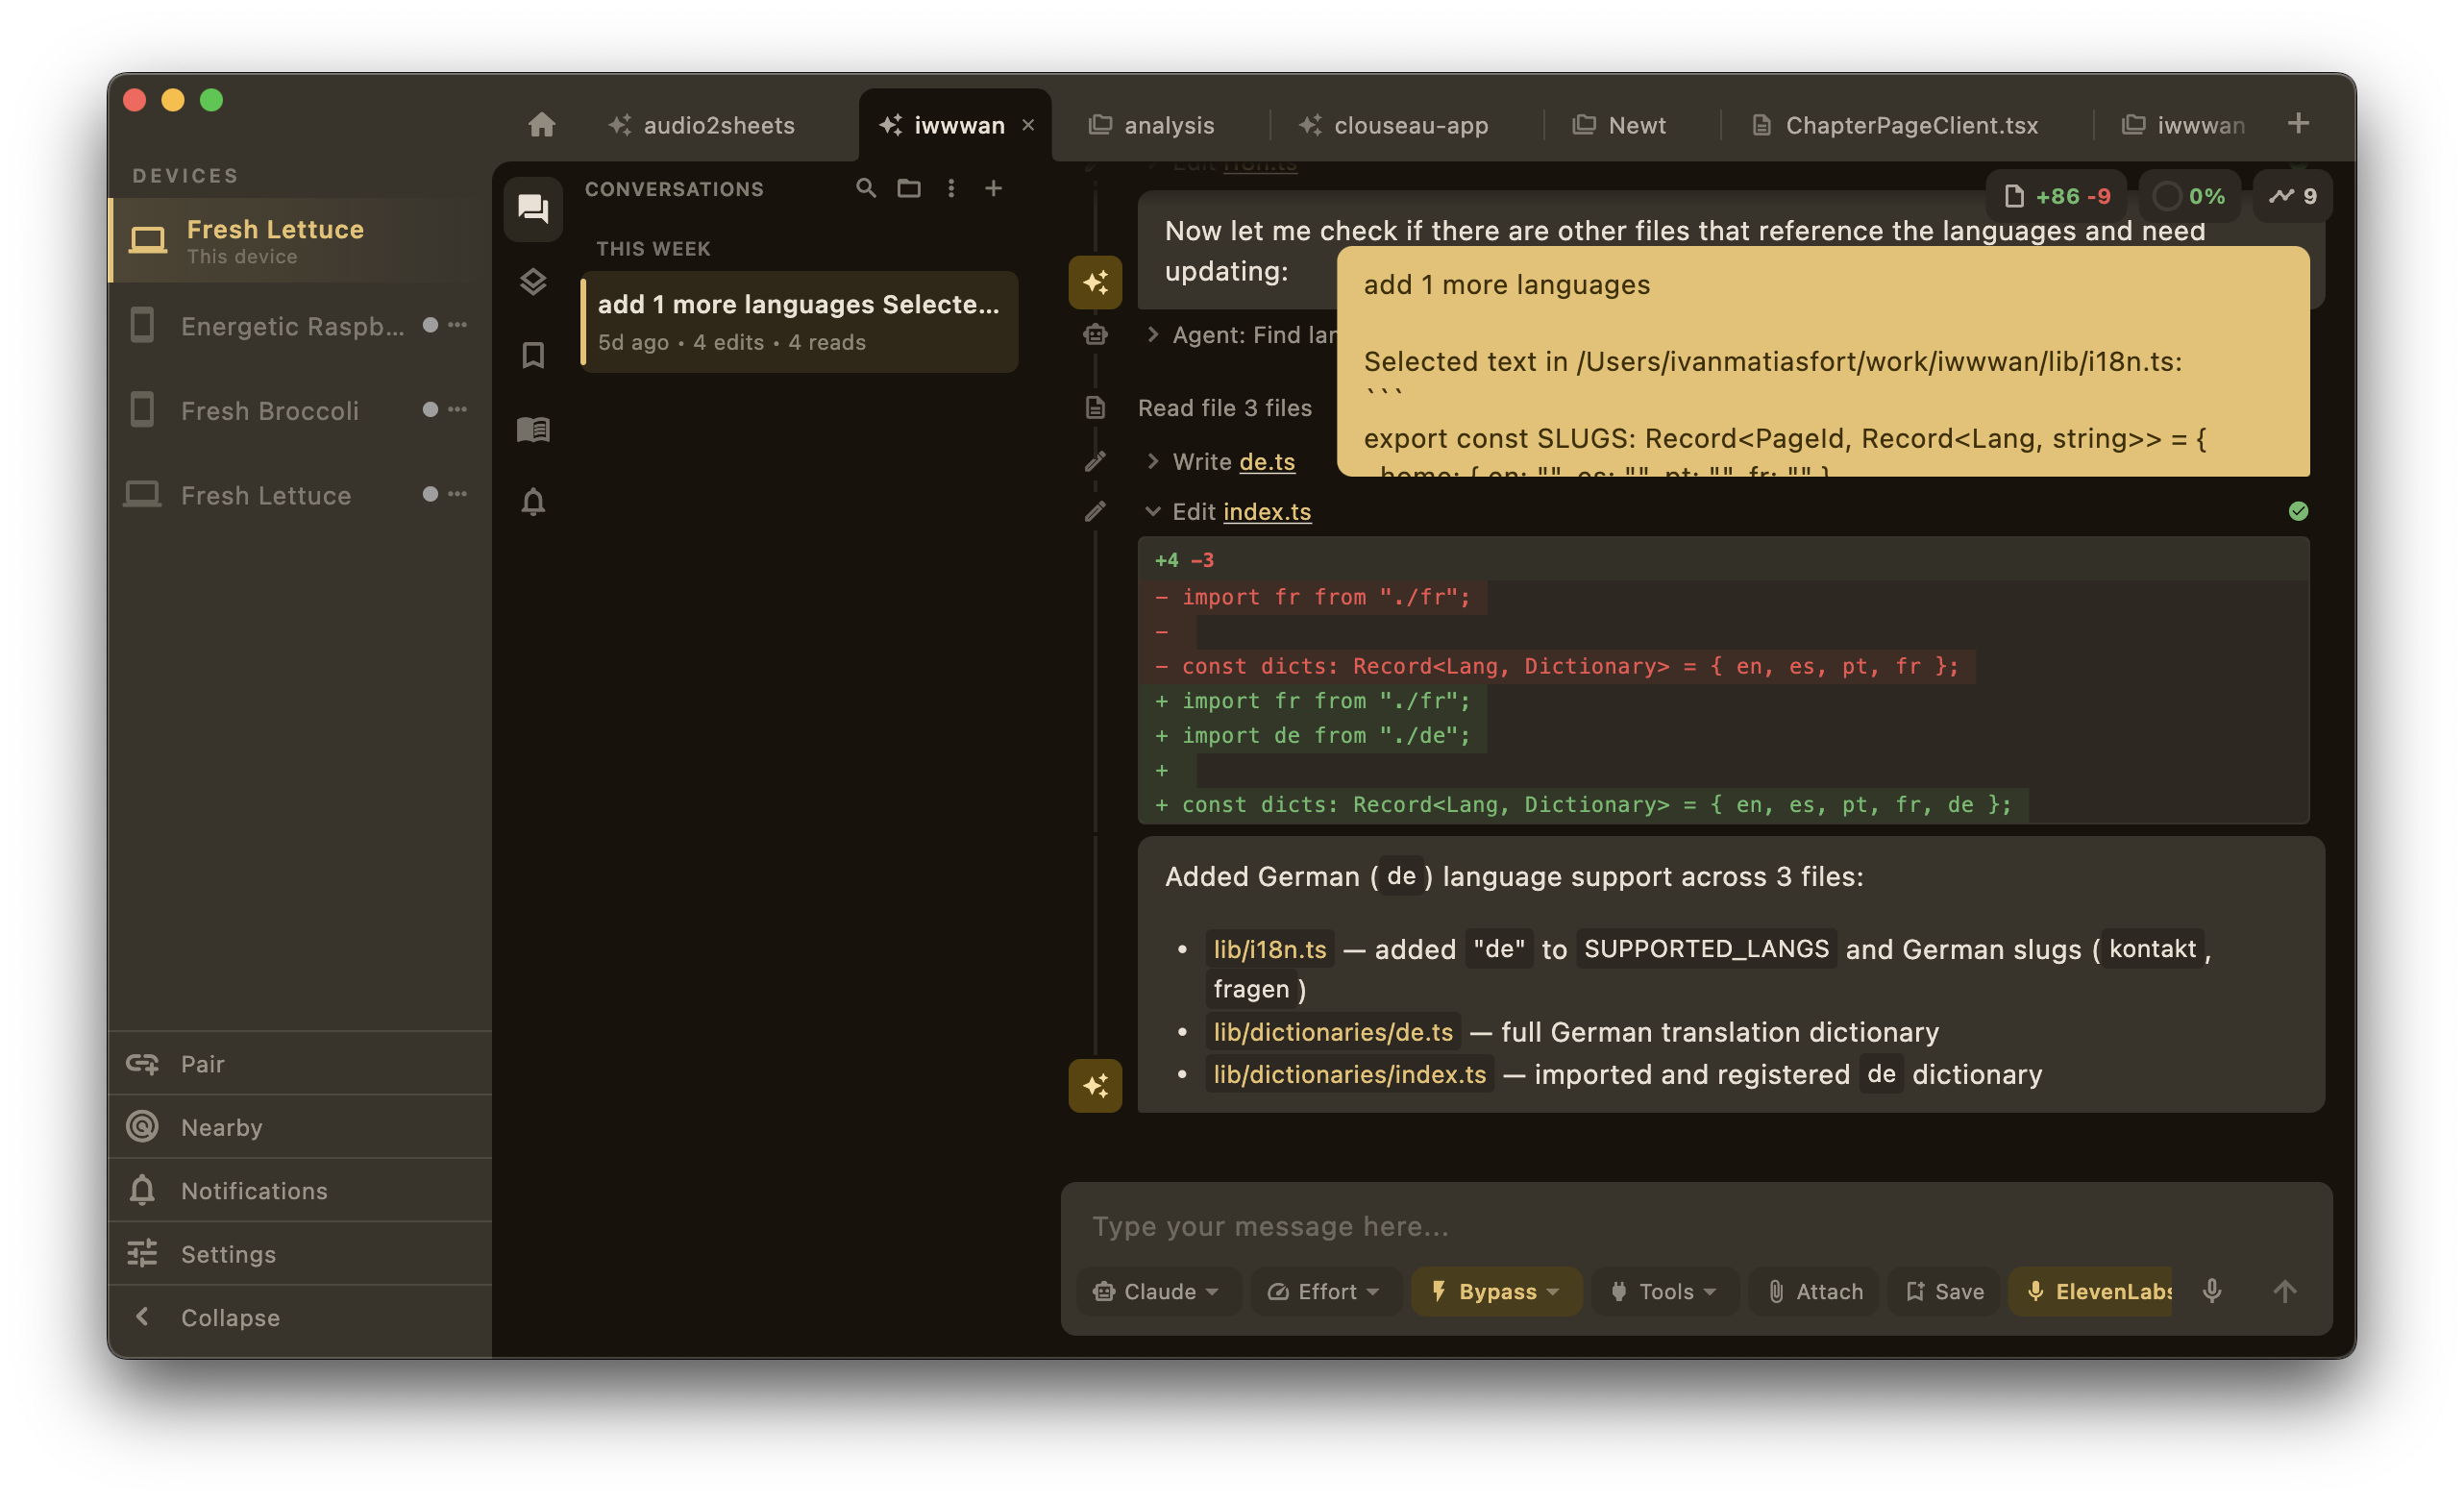Click the yellow user message bubble

1822,361
